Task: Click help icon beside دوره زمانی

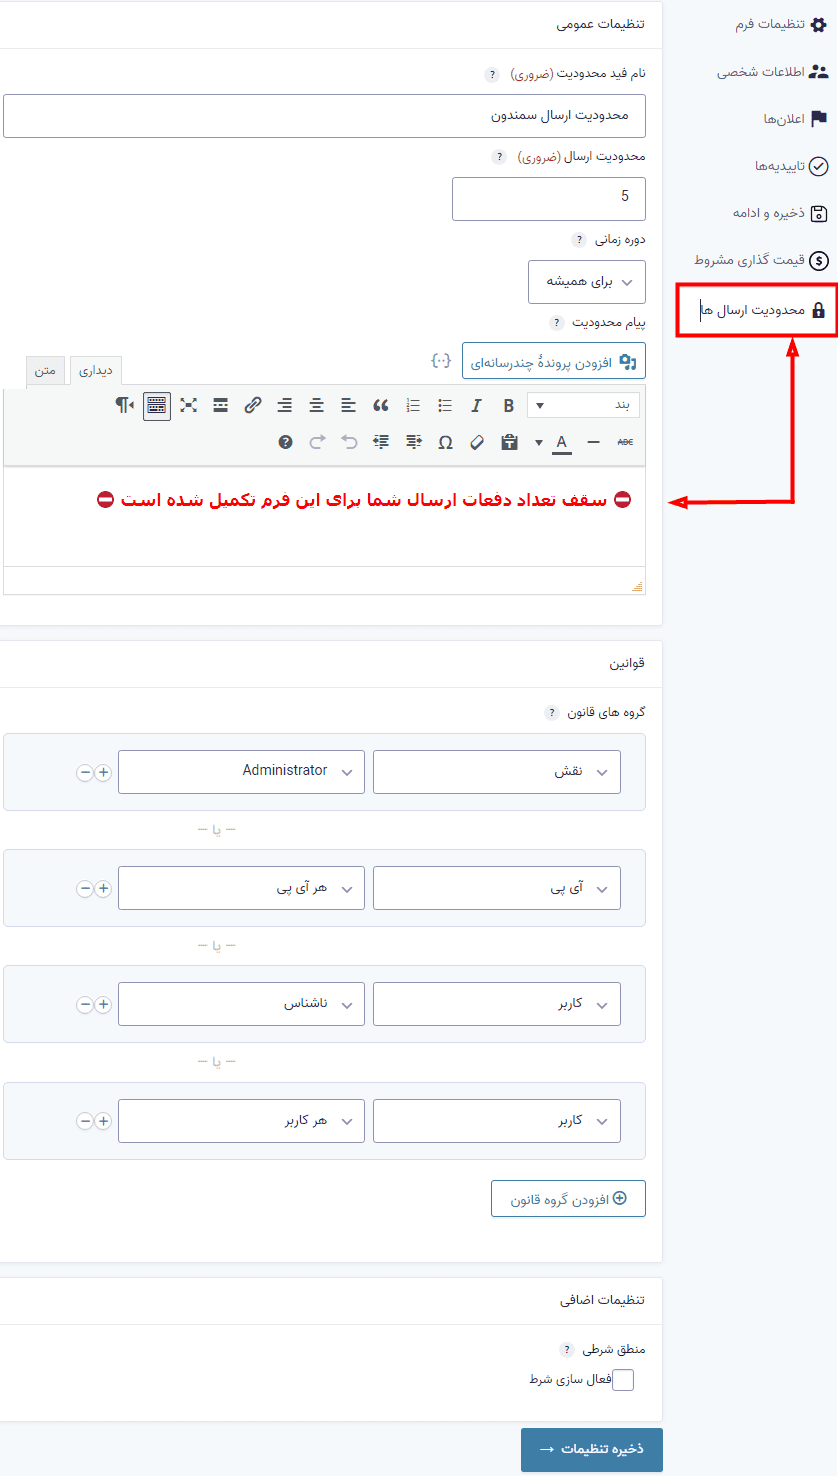Action: (x=578, y=241)
